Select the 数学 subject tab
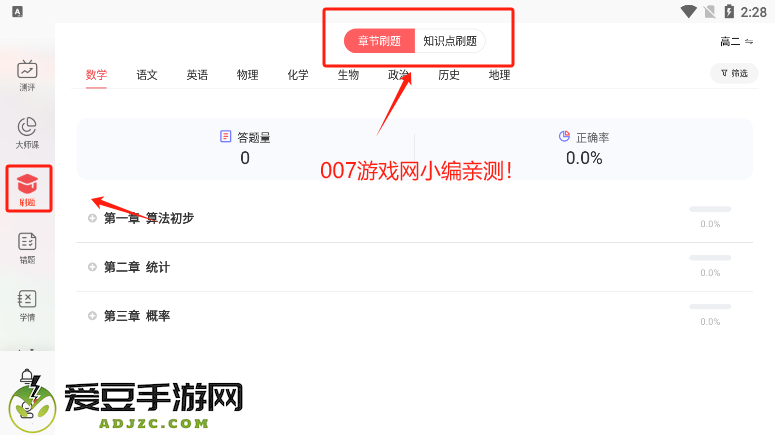775x435 pixels. (96, 75)
